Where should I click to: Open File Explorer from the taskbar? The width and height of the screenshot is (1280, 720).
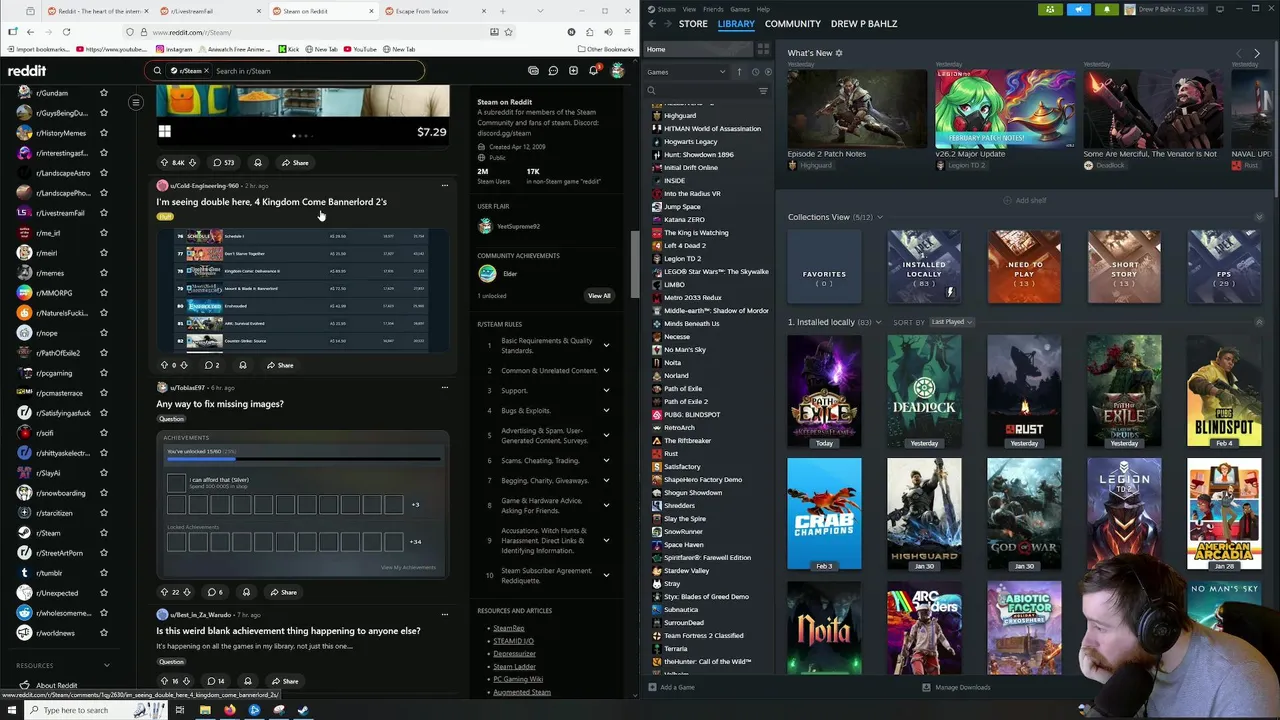[205, 710]
